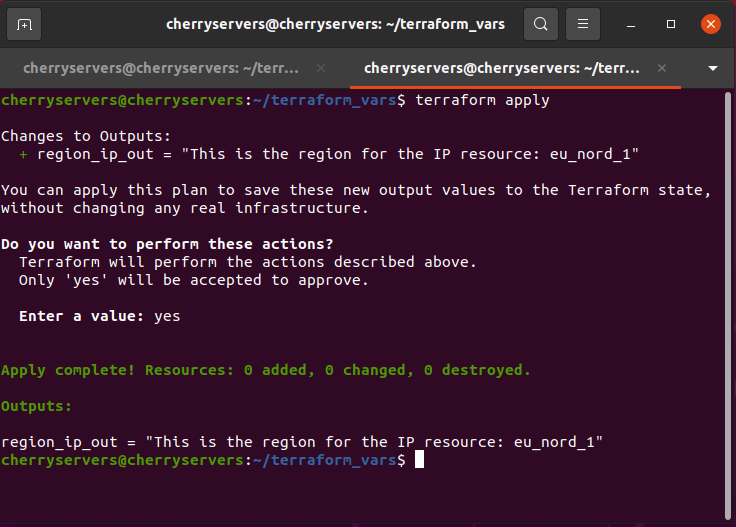736x527 pixels.
Task: Click the bold "Do you want to perform" prompt
Action: [x=167, y=244]
